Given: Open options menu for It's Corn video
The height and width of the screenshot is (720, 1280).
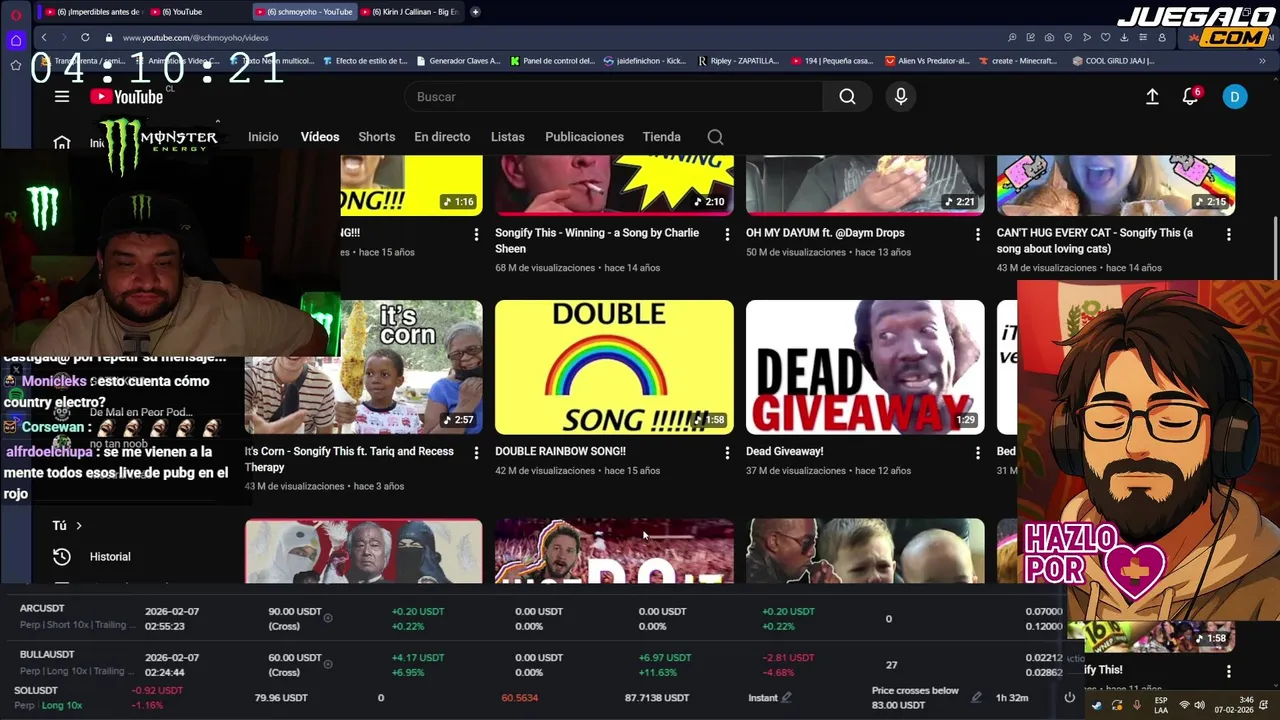Looking at the screenshot, I should point(476,453).
